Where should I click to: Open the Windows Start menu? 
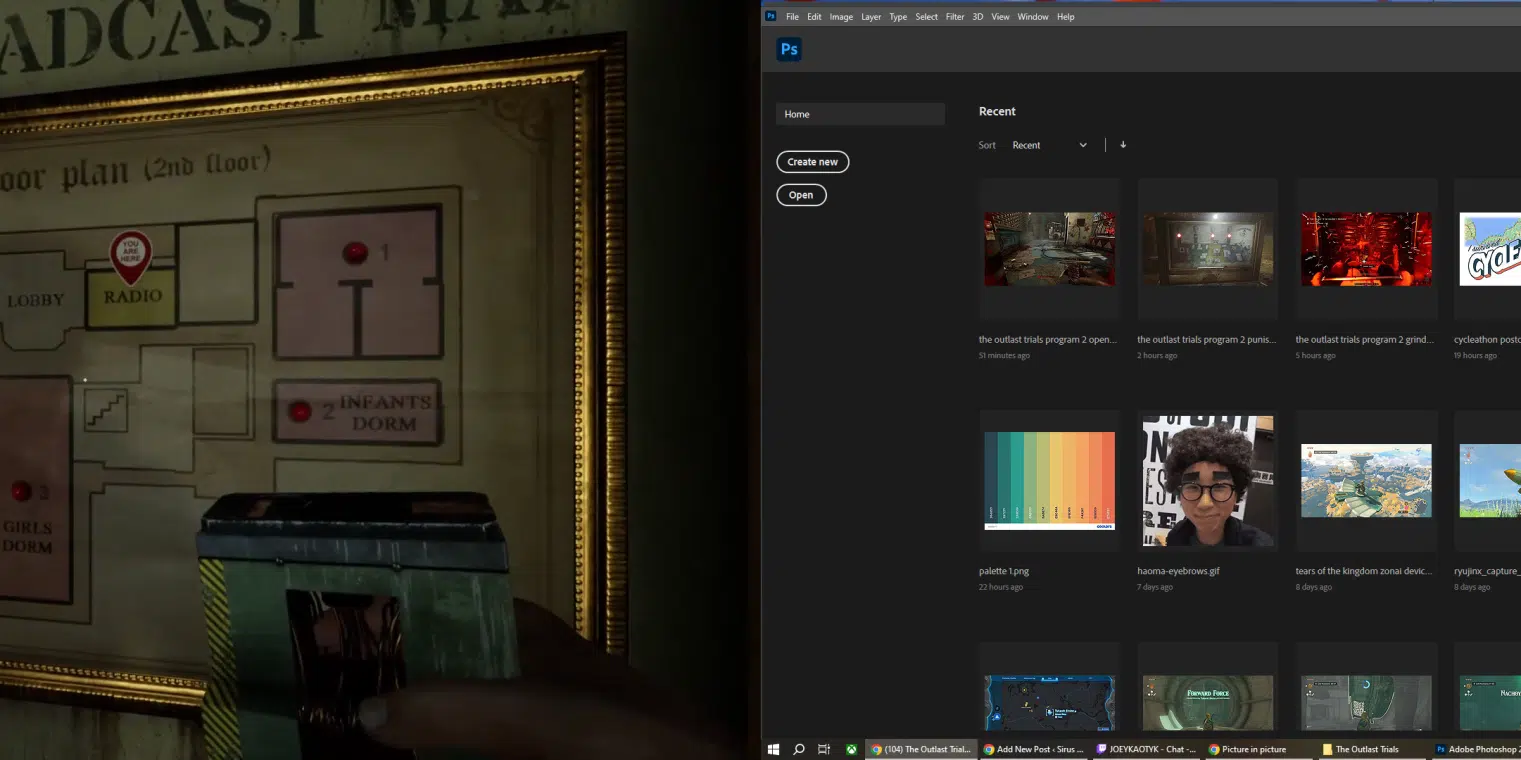point(773,749)
